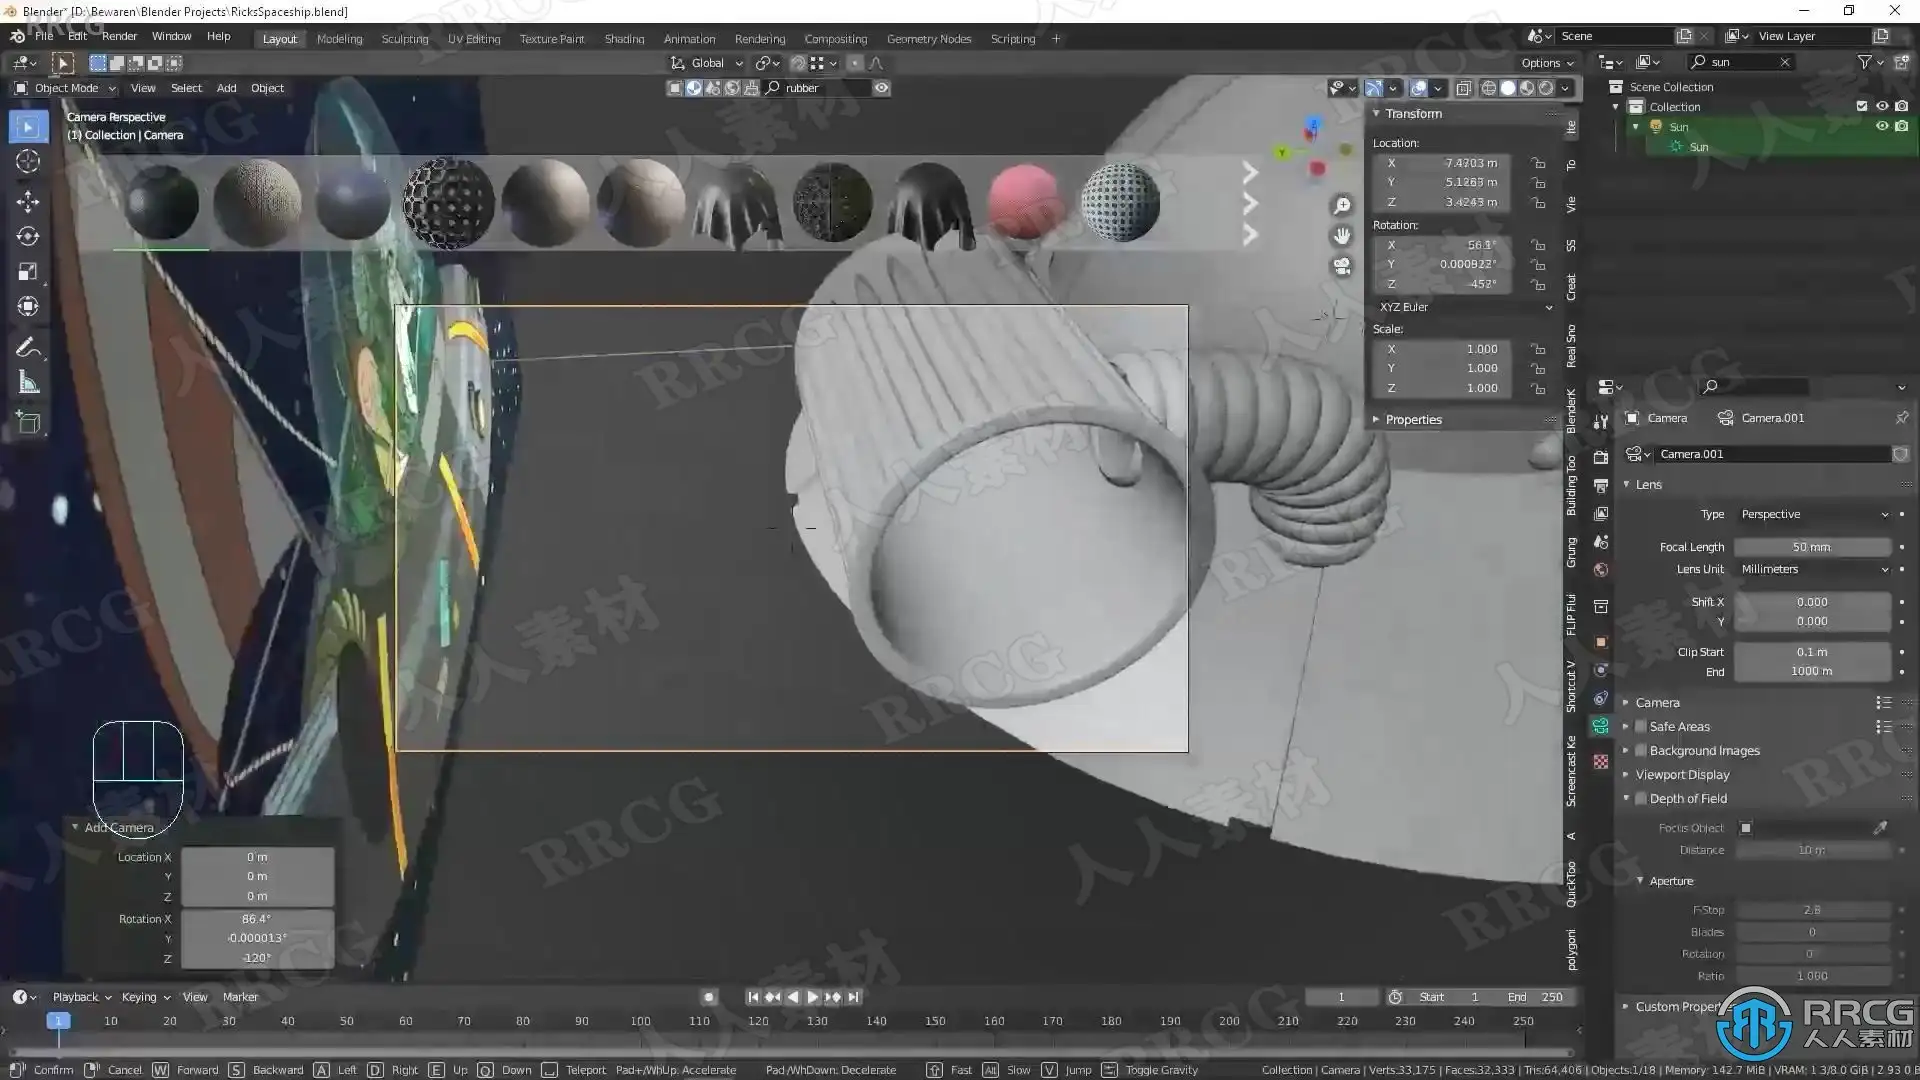This screenshot has height=1080, width=1920.
Task: Enable the Safe Areas checkbox
Action: (1641, 727)
